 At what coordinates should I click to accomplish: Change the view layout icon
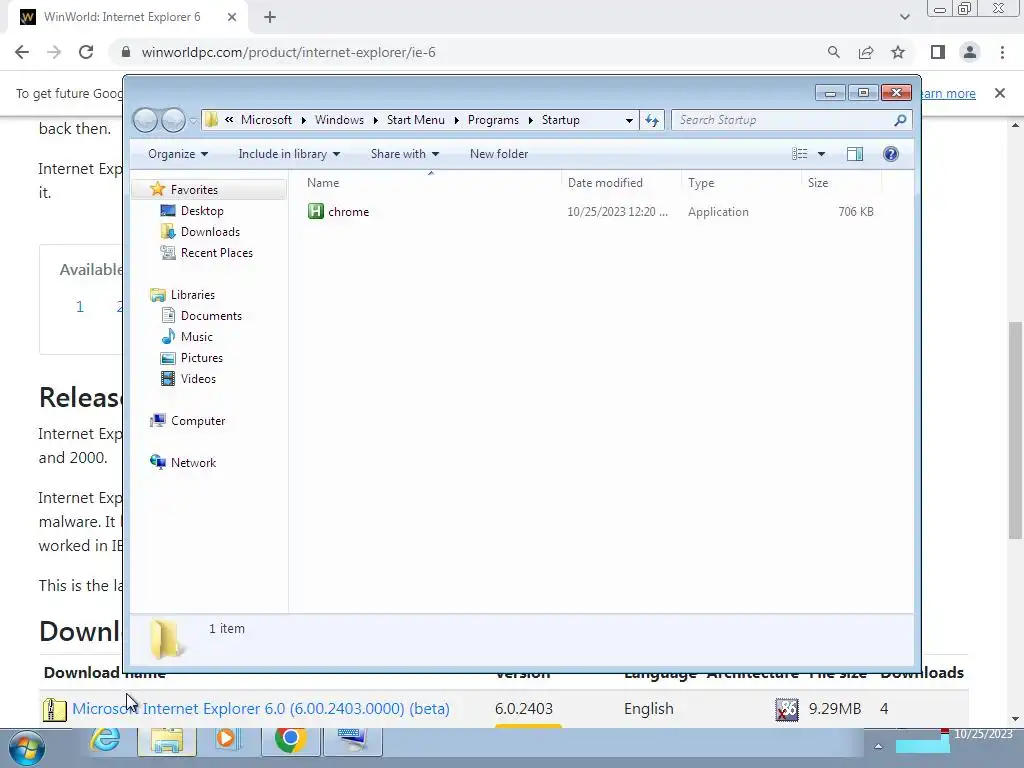(x=800, y=153)
